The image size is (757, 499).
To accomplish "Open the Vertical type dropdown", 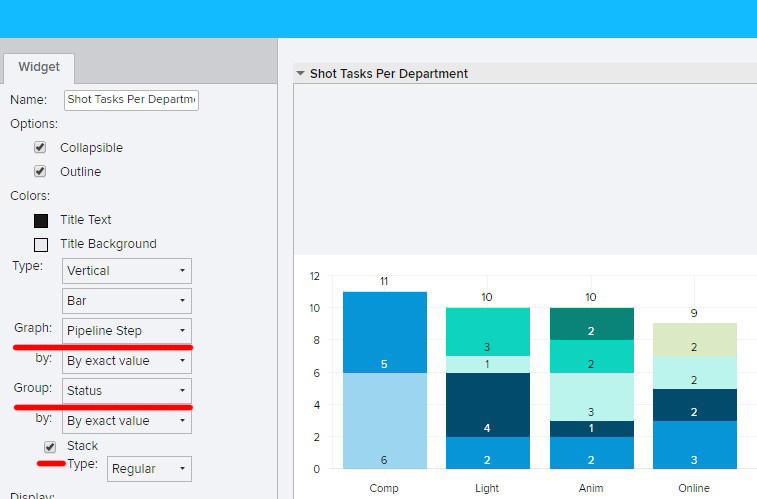I will (x=127, y=271).
